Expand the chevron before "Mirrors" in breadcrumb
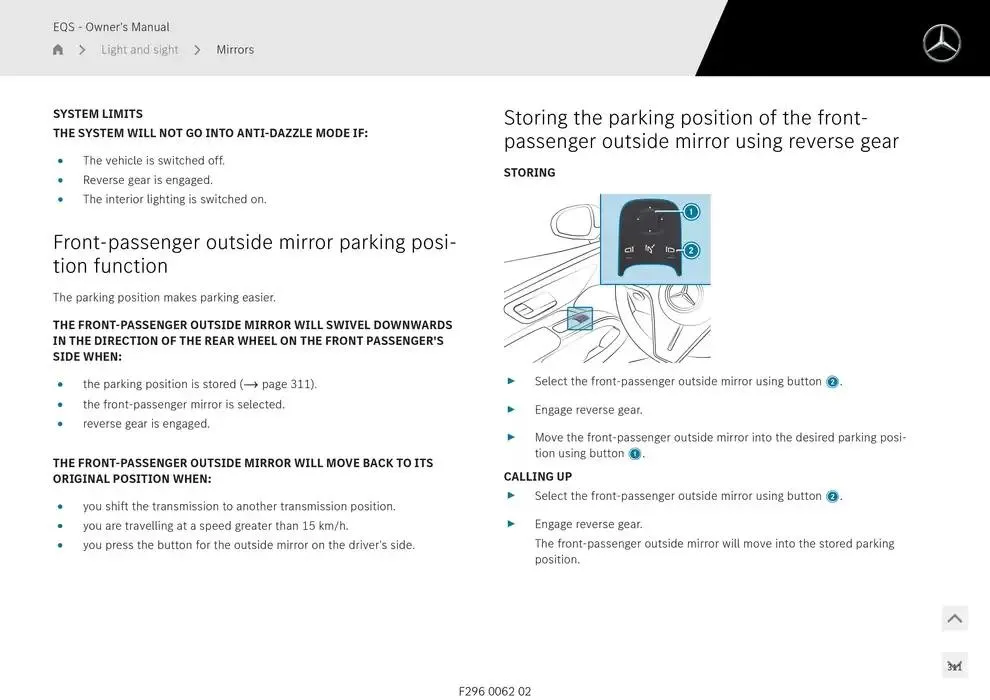Image resolution: width=990 pixels, height=700 pixels. [x=196, y=49]
